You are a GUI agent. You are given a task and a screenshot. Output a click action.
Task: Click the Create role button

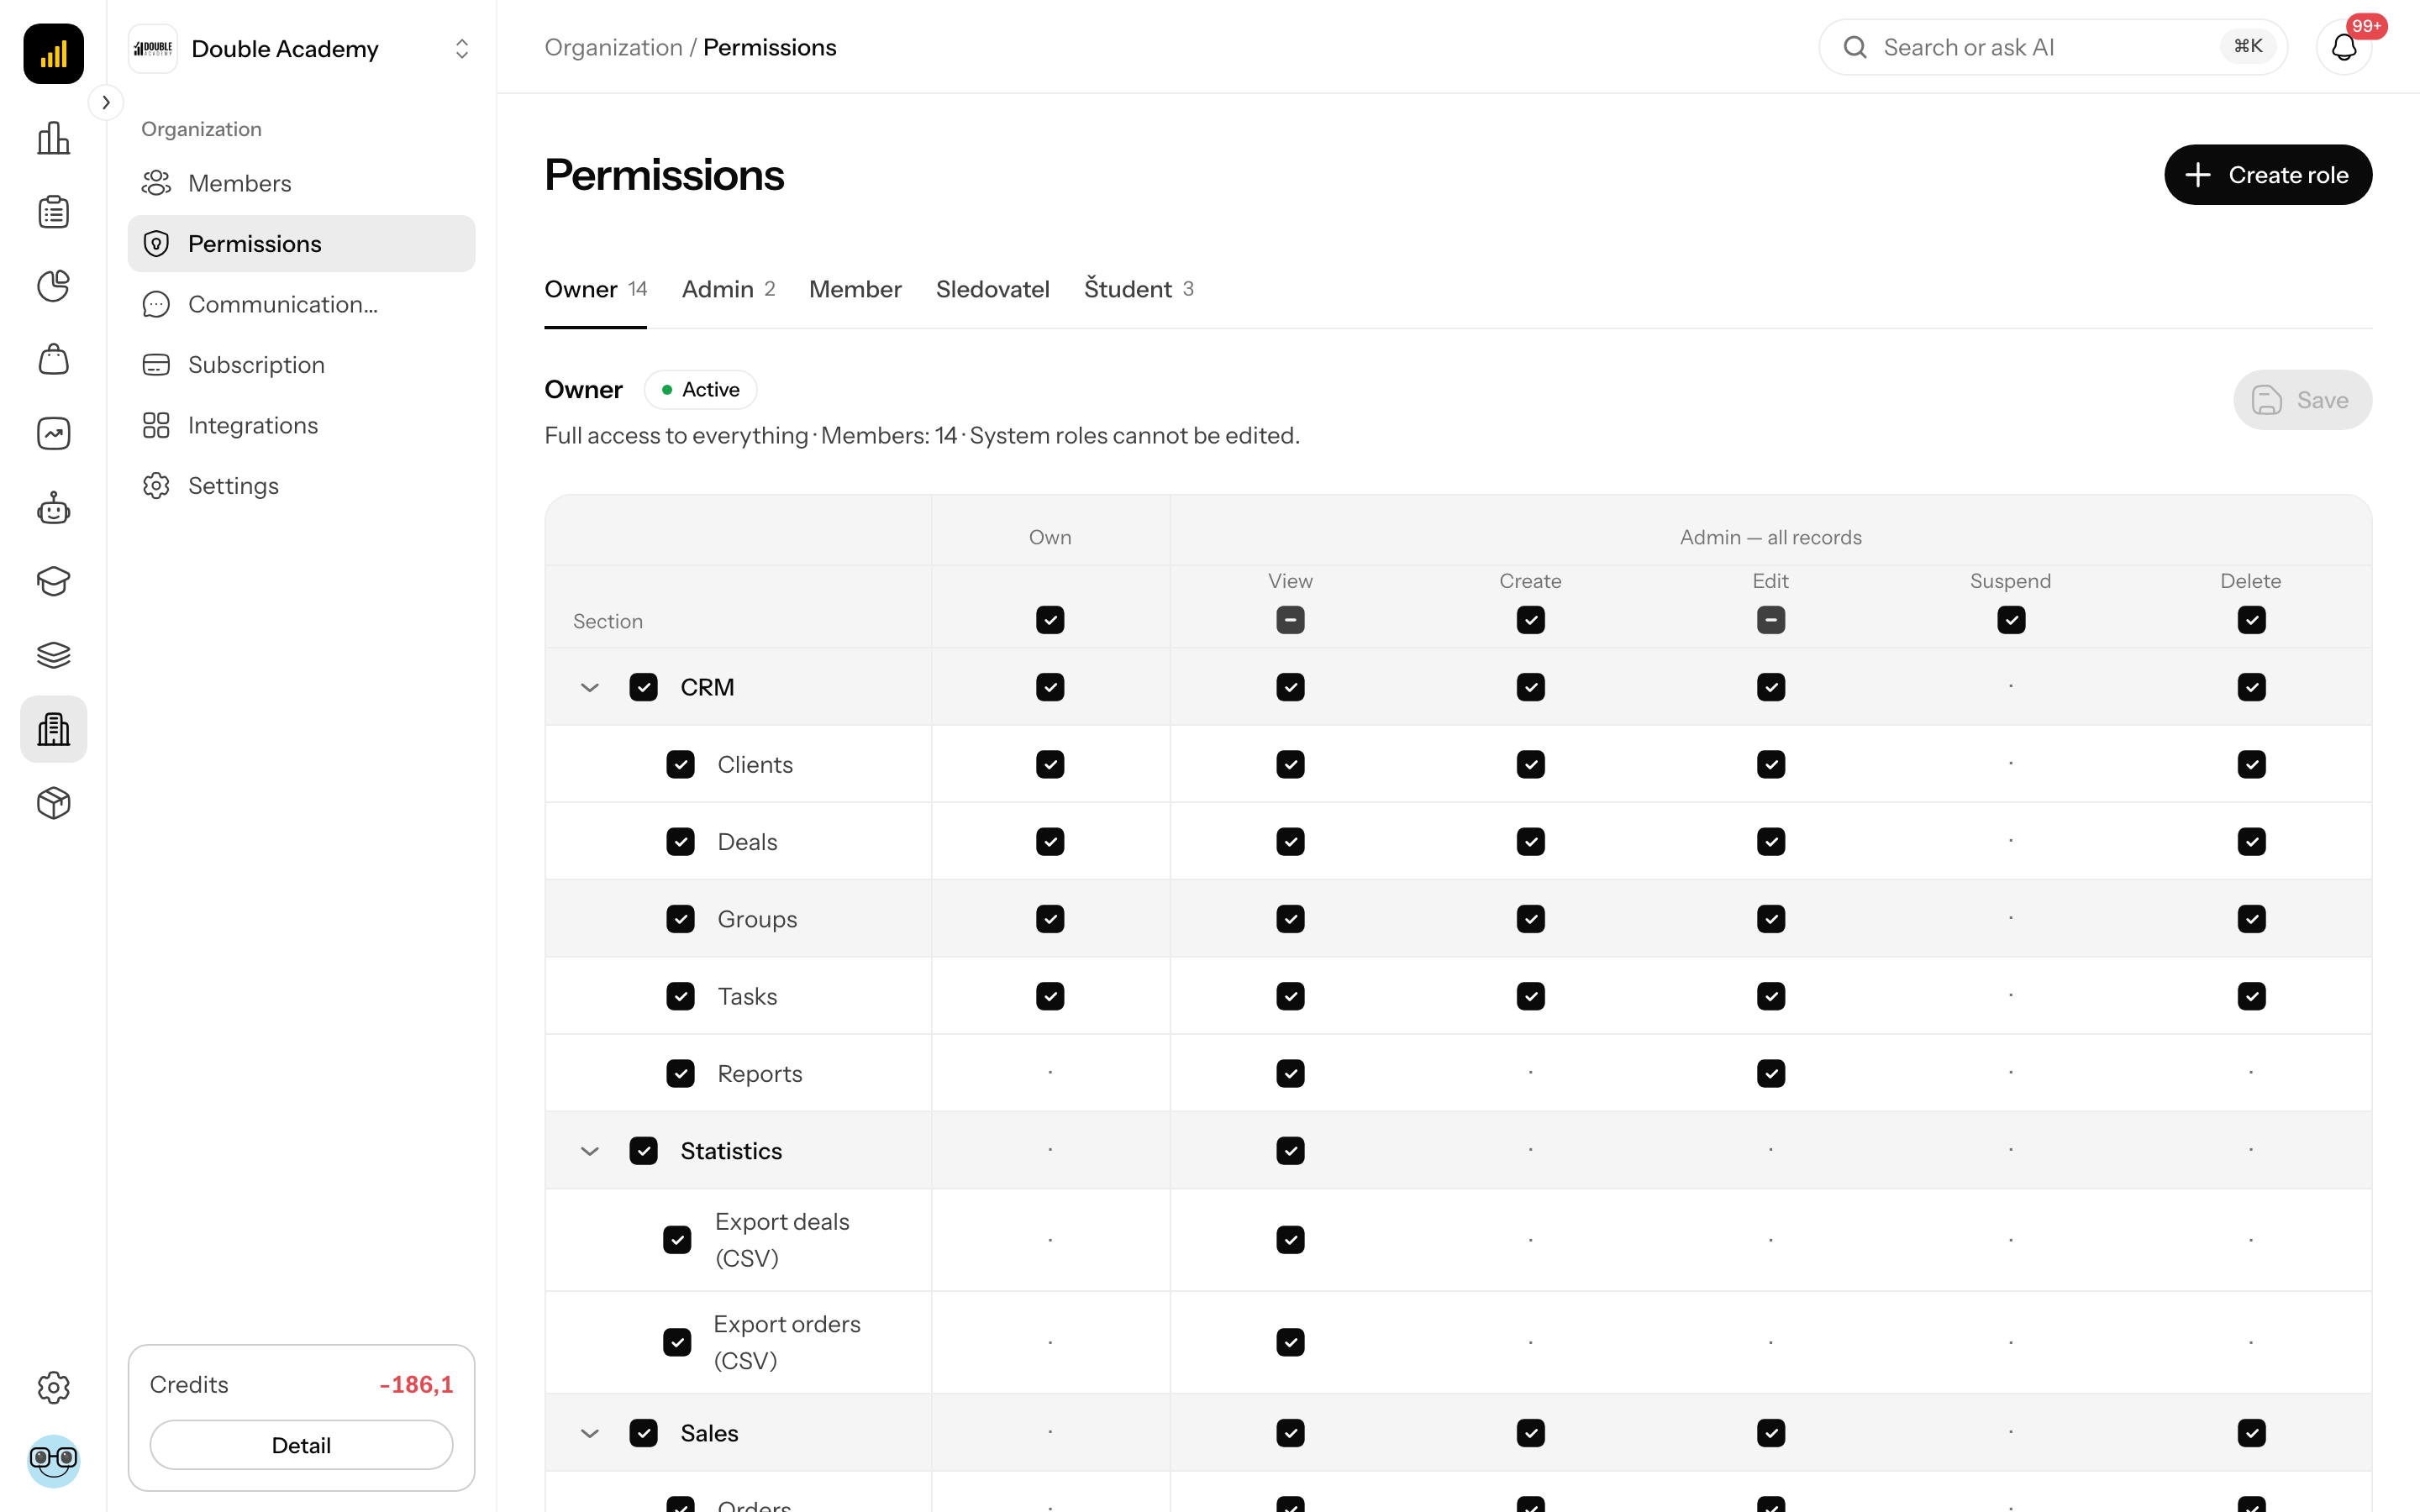point(2267,175)
